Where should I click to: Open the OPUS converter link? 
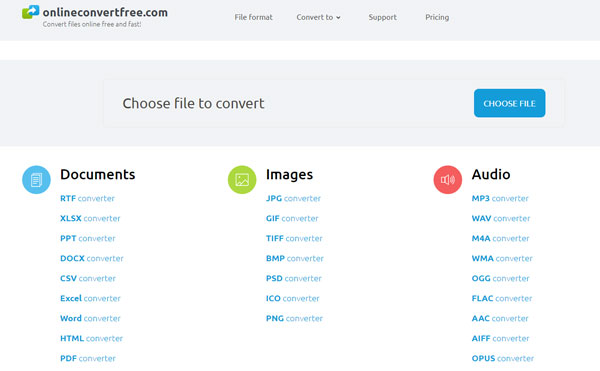pos(502,358)
